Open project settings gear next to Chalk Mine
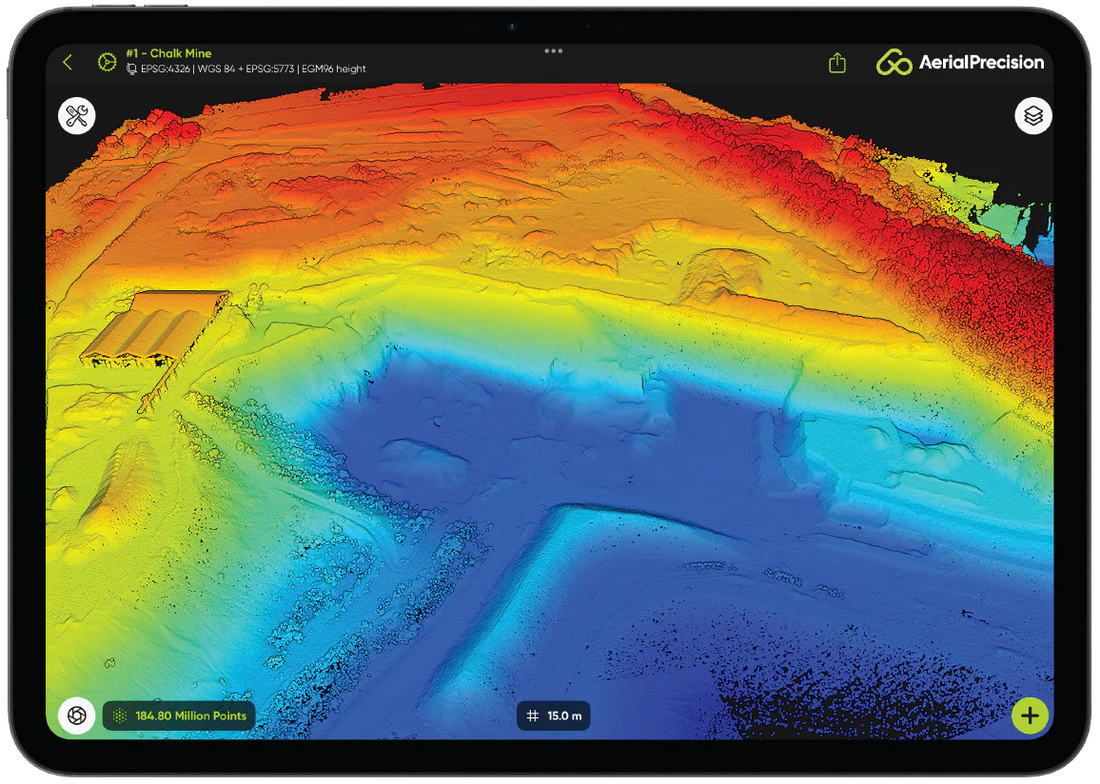Screen dimensions: 1100x784 [106, 62]
